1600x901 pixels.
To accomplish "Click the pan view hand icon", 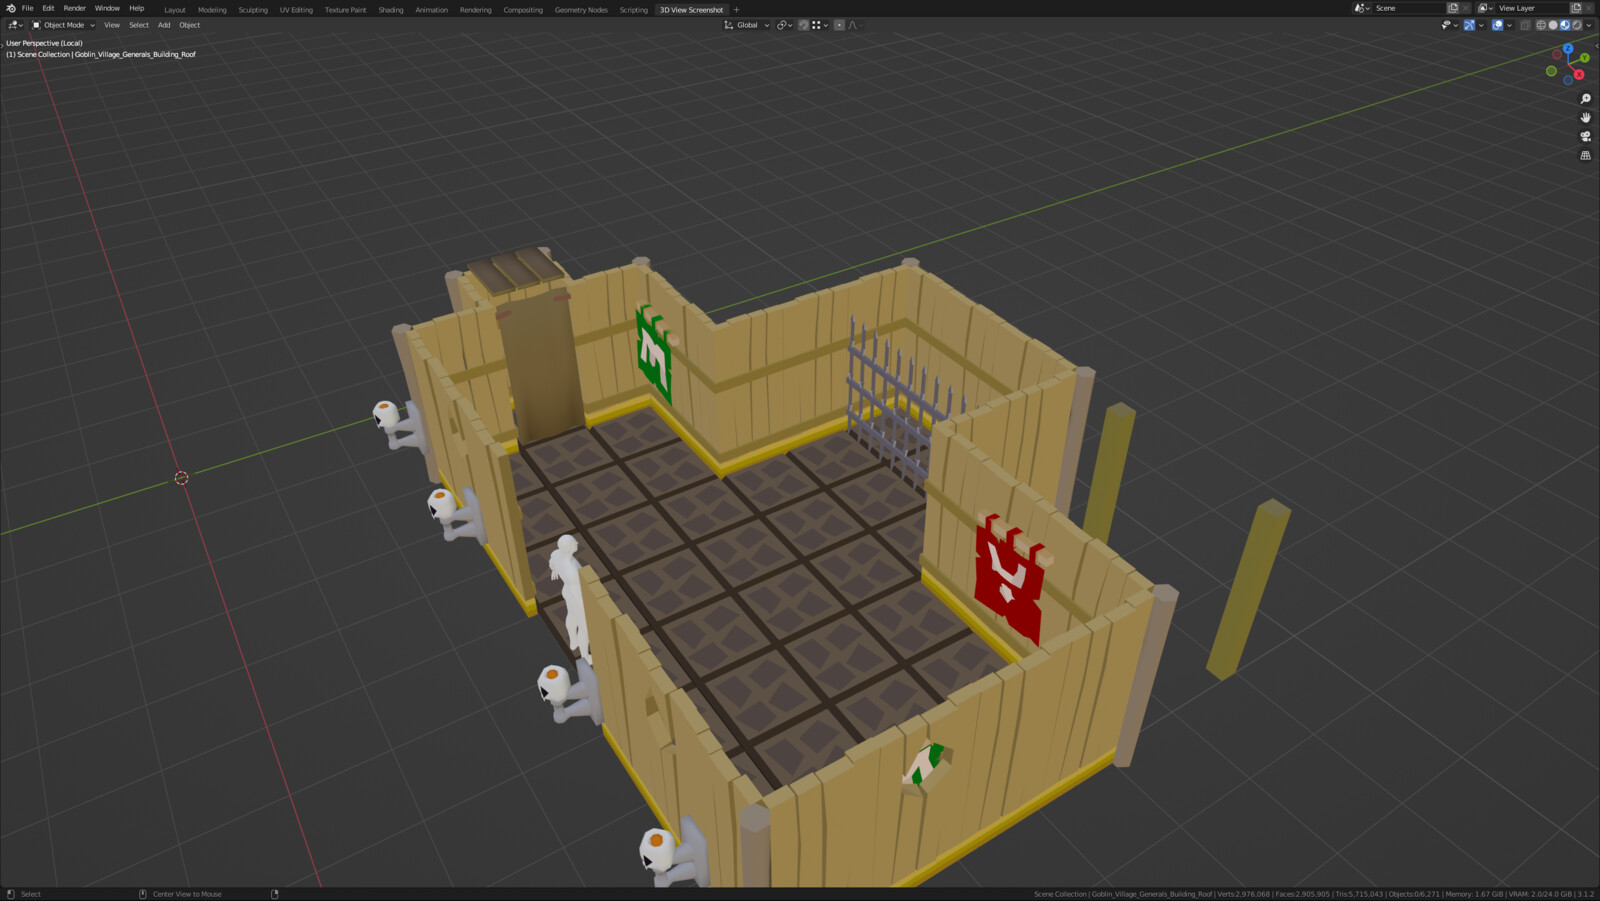I will click(x=1585, y=117).
